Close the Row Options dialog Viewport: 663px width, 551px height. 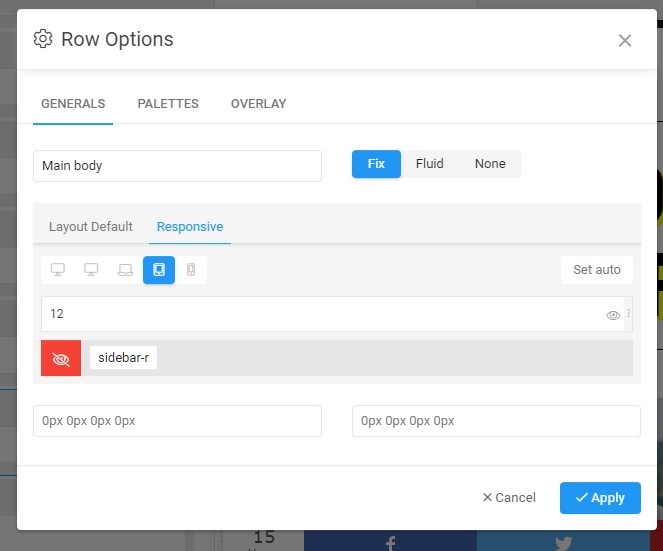(x=625, y=40)
